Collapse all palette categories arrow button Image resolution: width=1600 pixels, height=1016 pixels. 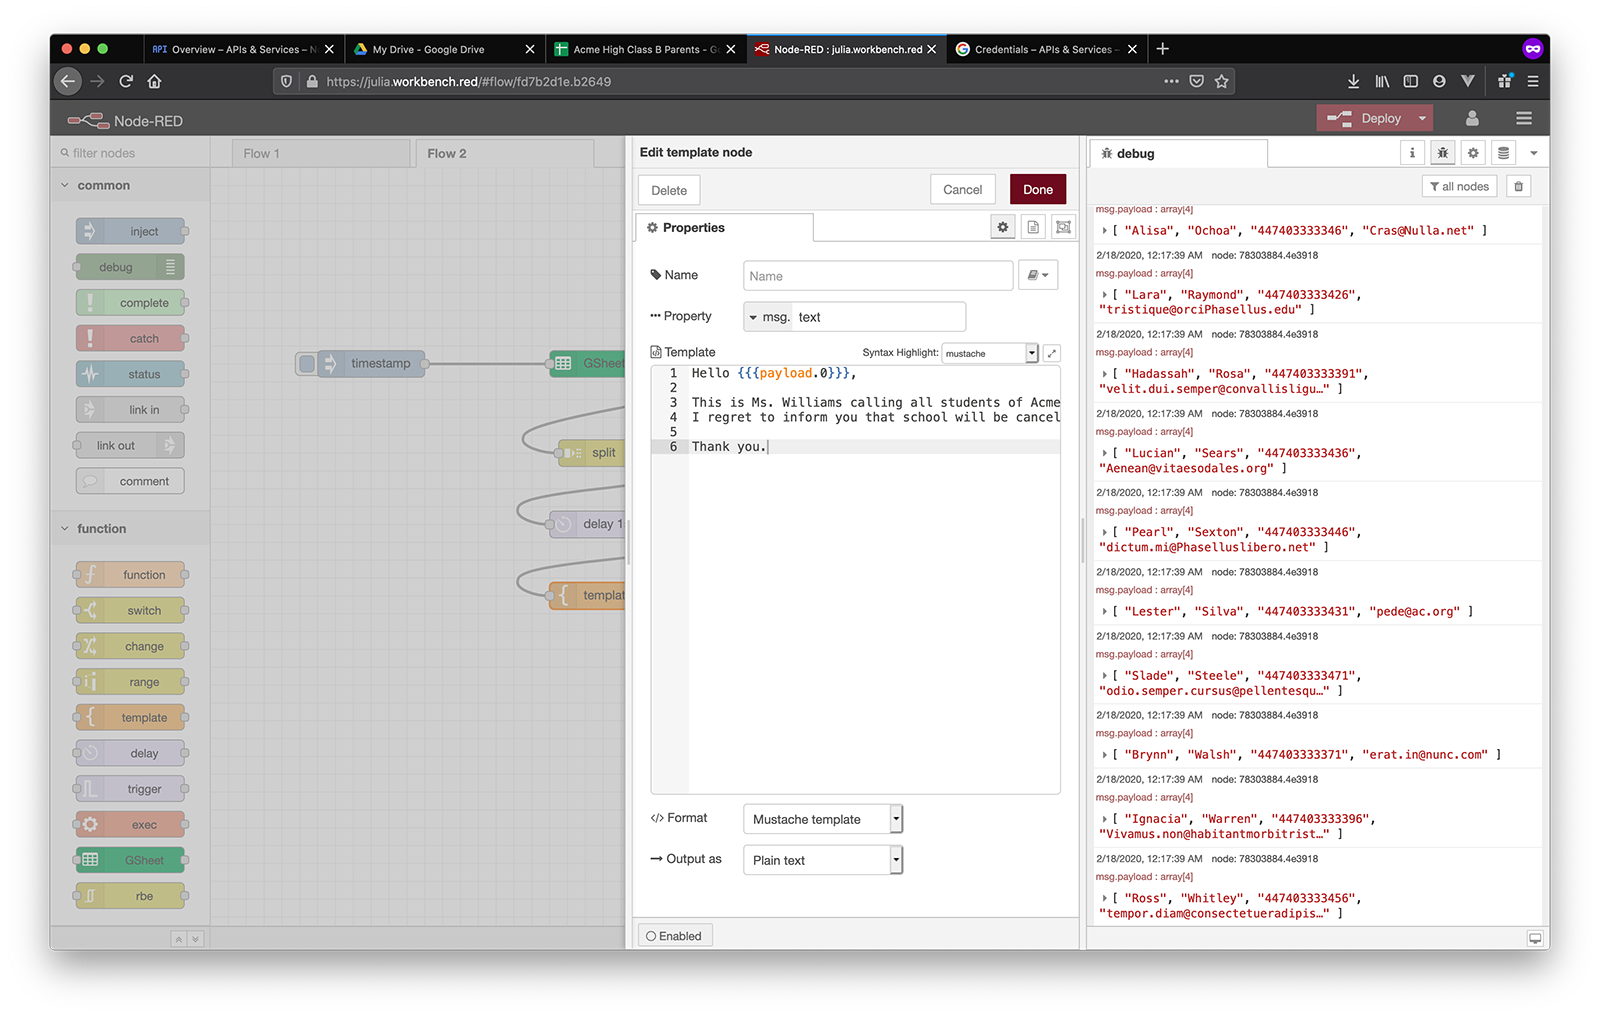pos(178,939)
